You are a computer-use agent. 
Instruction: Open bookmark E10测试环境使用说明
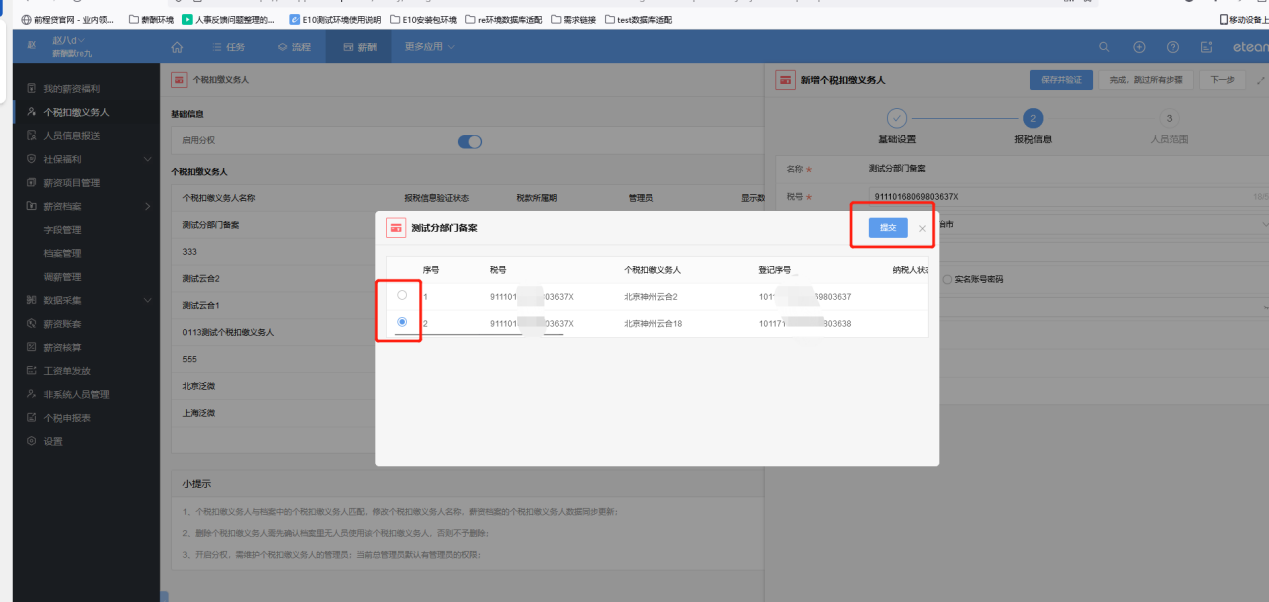pyautogui.click(x=335, y=19)
